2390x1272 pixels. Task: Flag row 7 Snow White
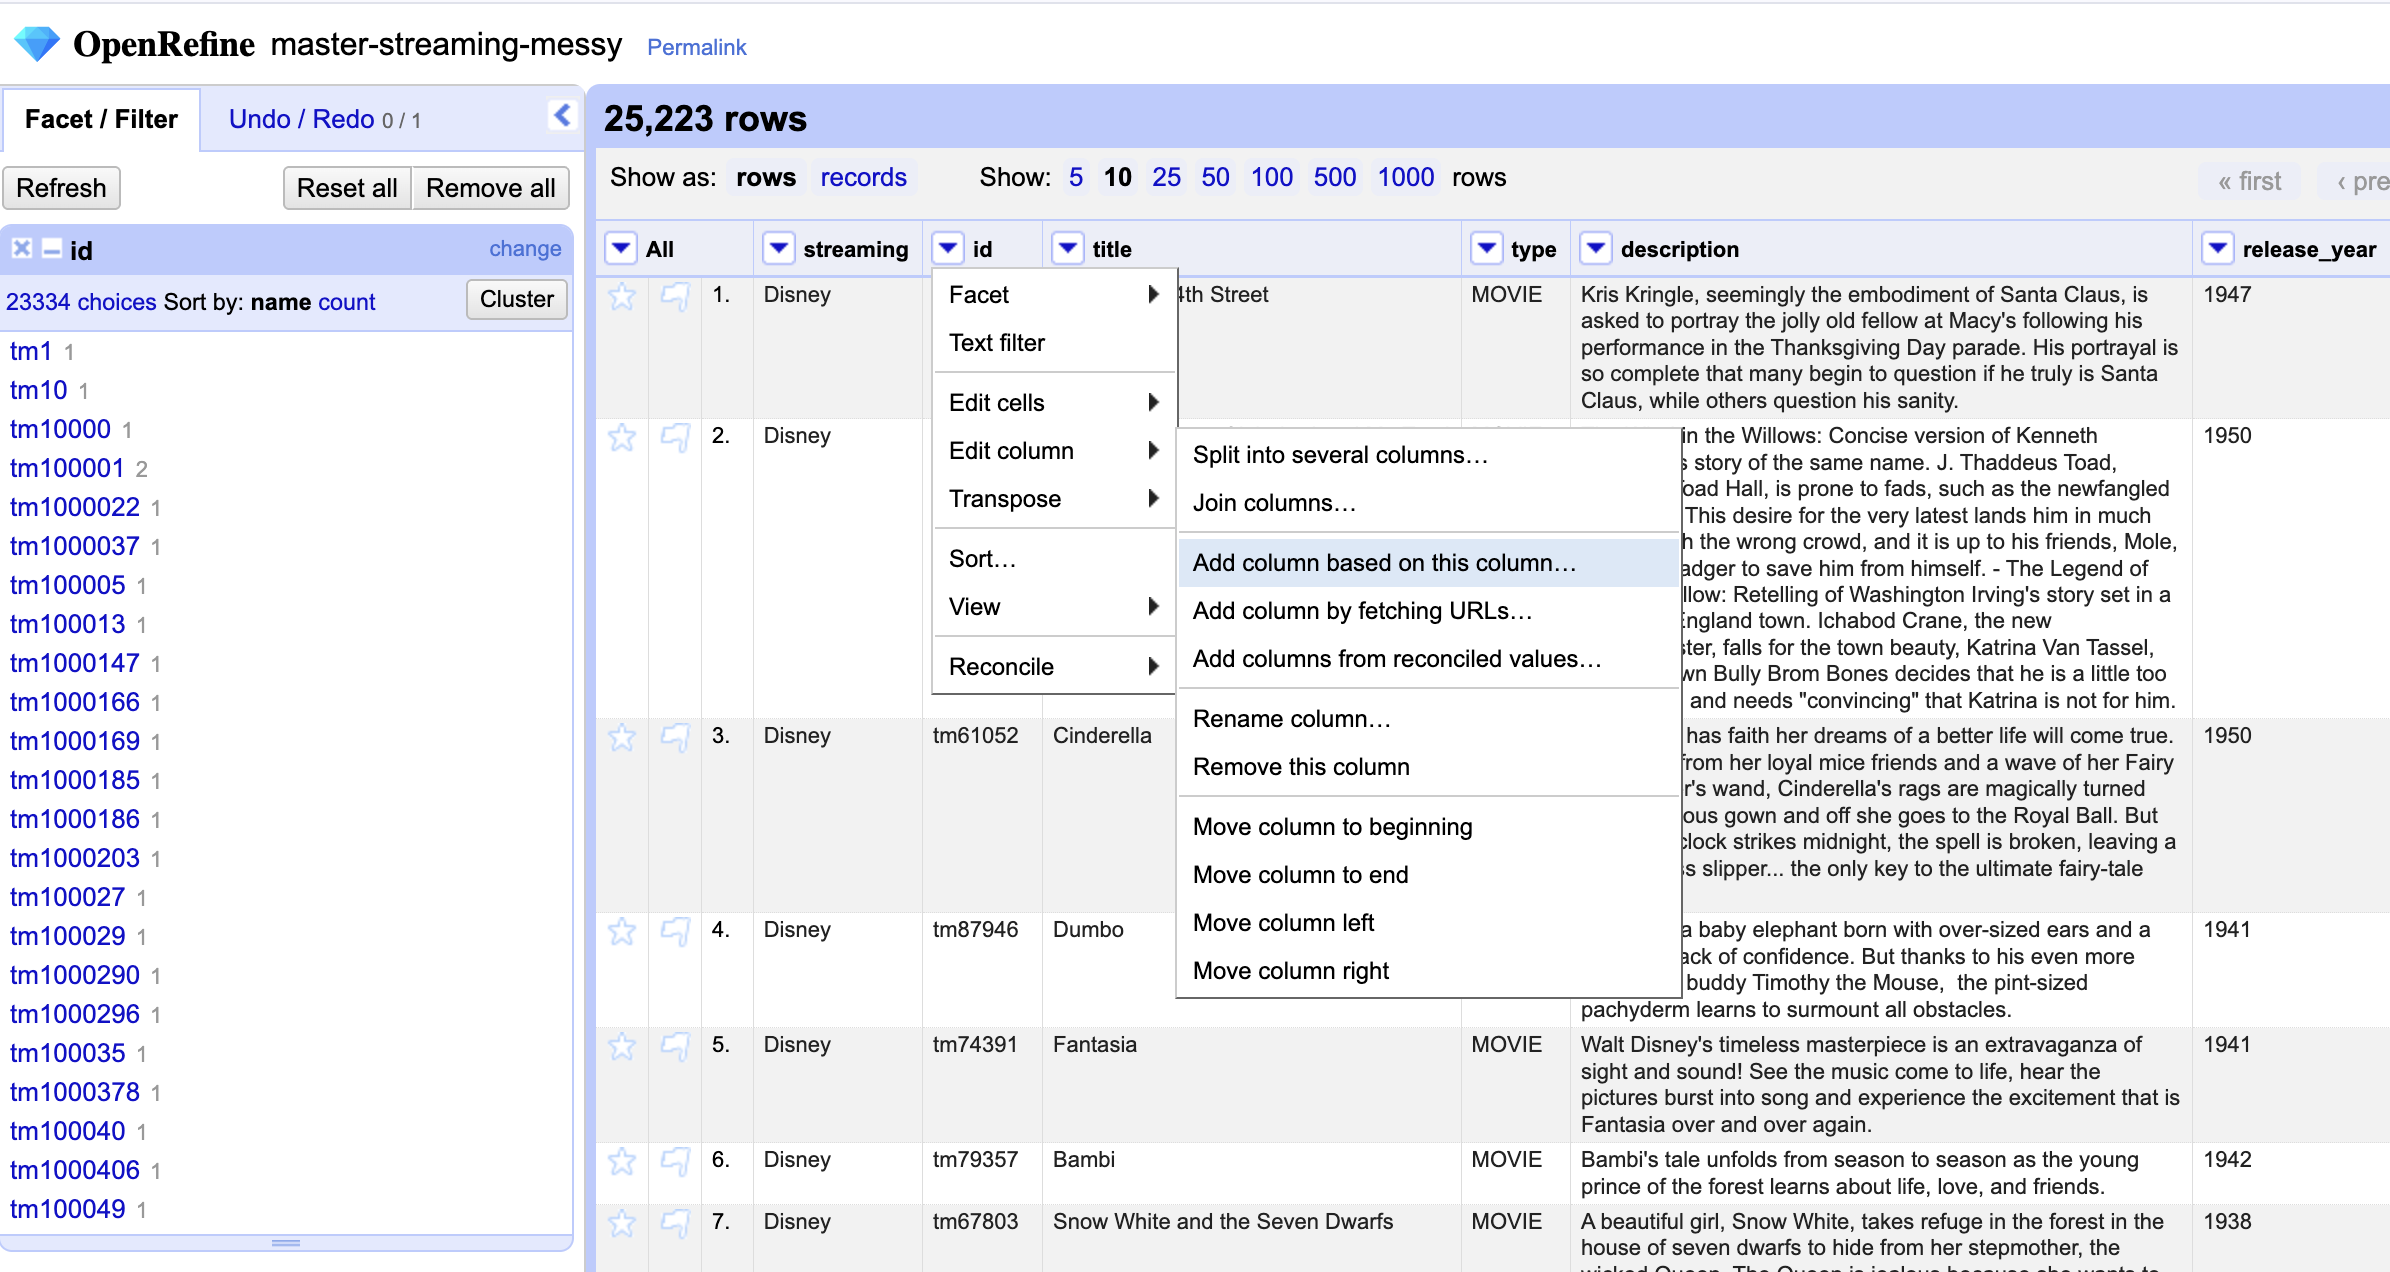point(676,1223)
